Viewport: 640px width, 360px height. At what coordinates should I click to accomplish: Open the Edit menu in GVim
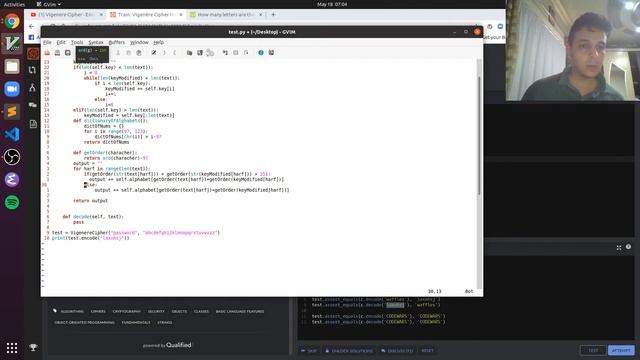tap(61, 42)
